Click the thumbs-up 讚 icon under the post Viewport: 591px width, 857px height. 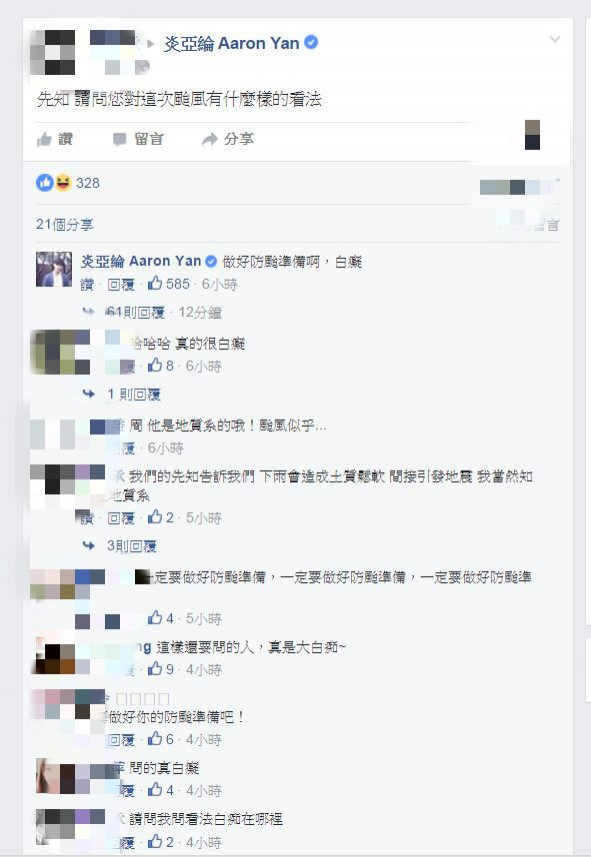(x=44, y=140)
